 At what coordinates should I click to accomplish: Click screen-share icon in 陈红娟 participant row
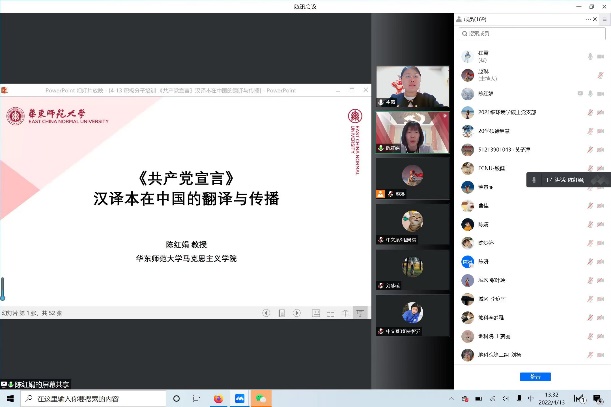[x=580, y=94]
